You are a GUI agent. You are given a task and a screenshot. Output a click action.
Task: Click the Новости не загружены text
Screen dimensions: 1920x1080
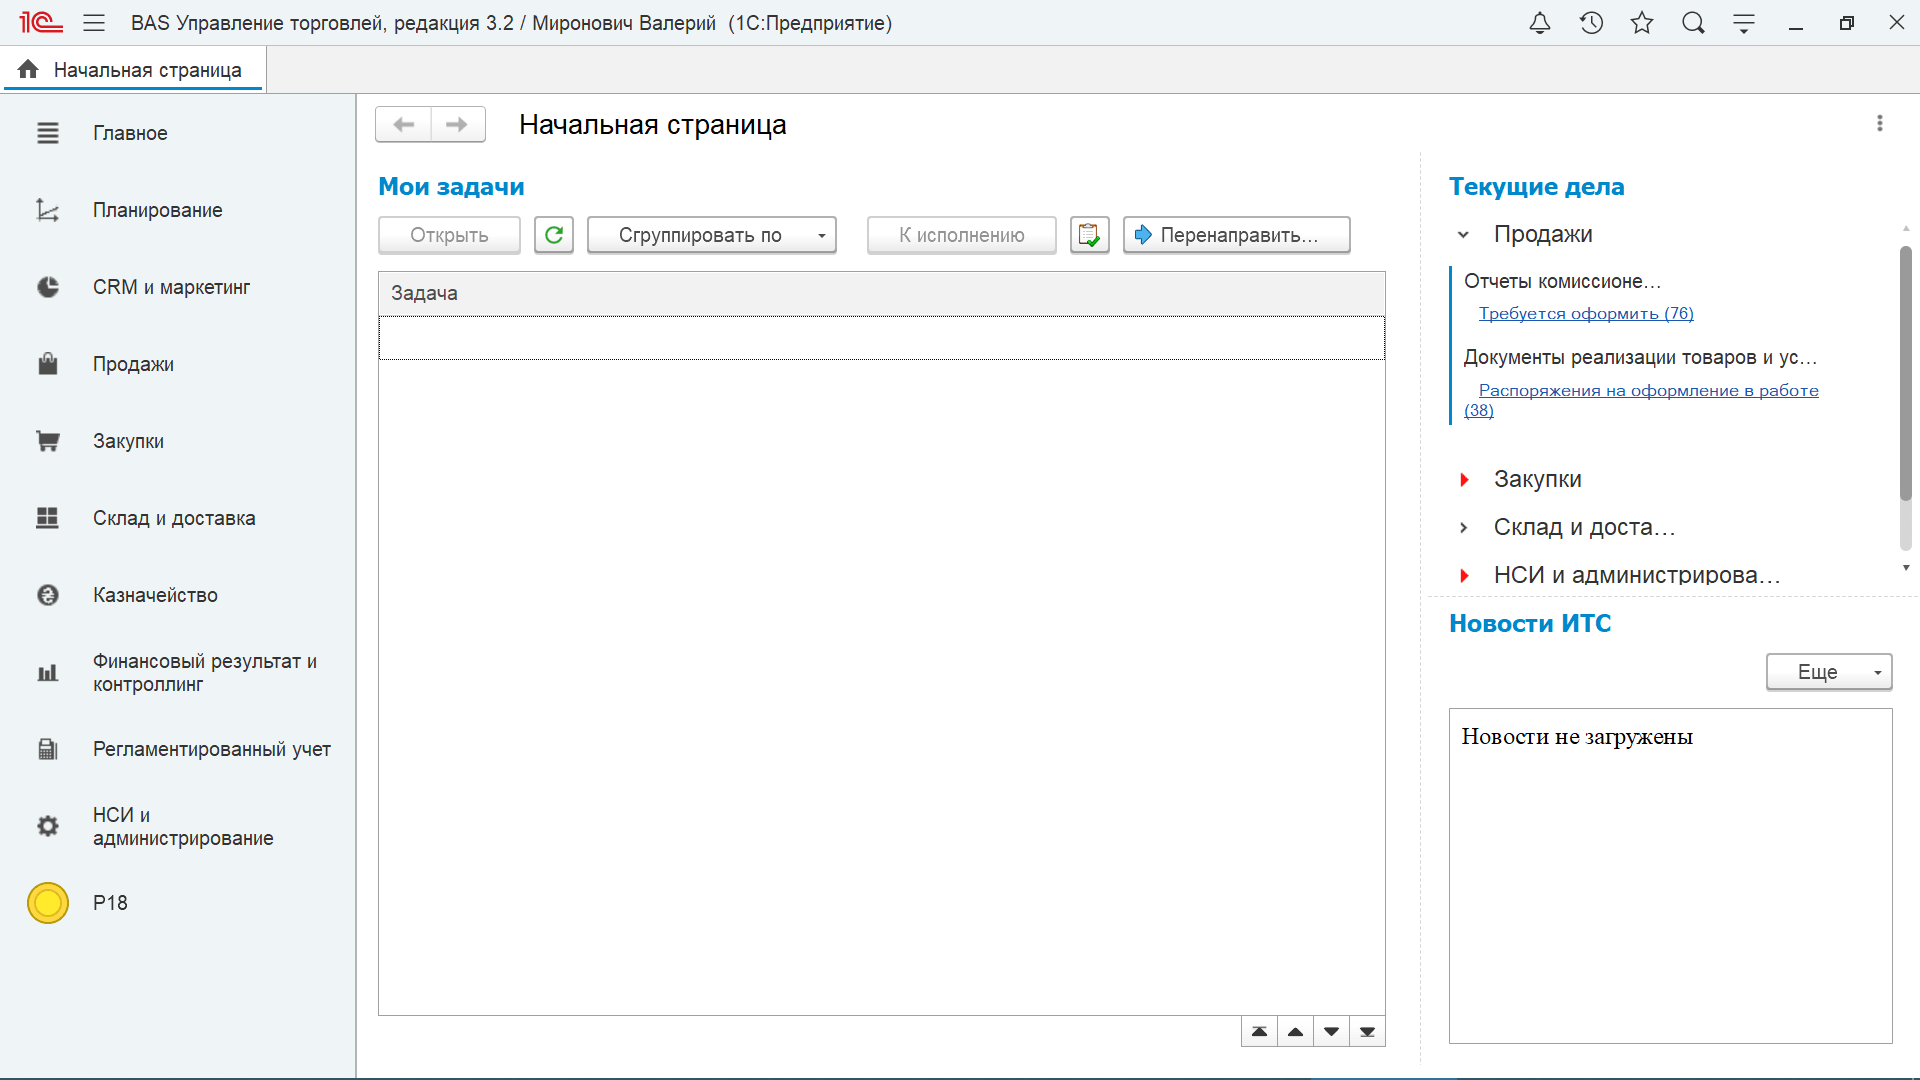1576,737
